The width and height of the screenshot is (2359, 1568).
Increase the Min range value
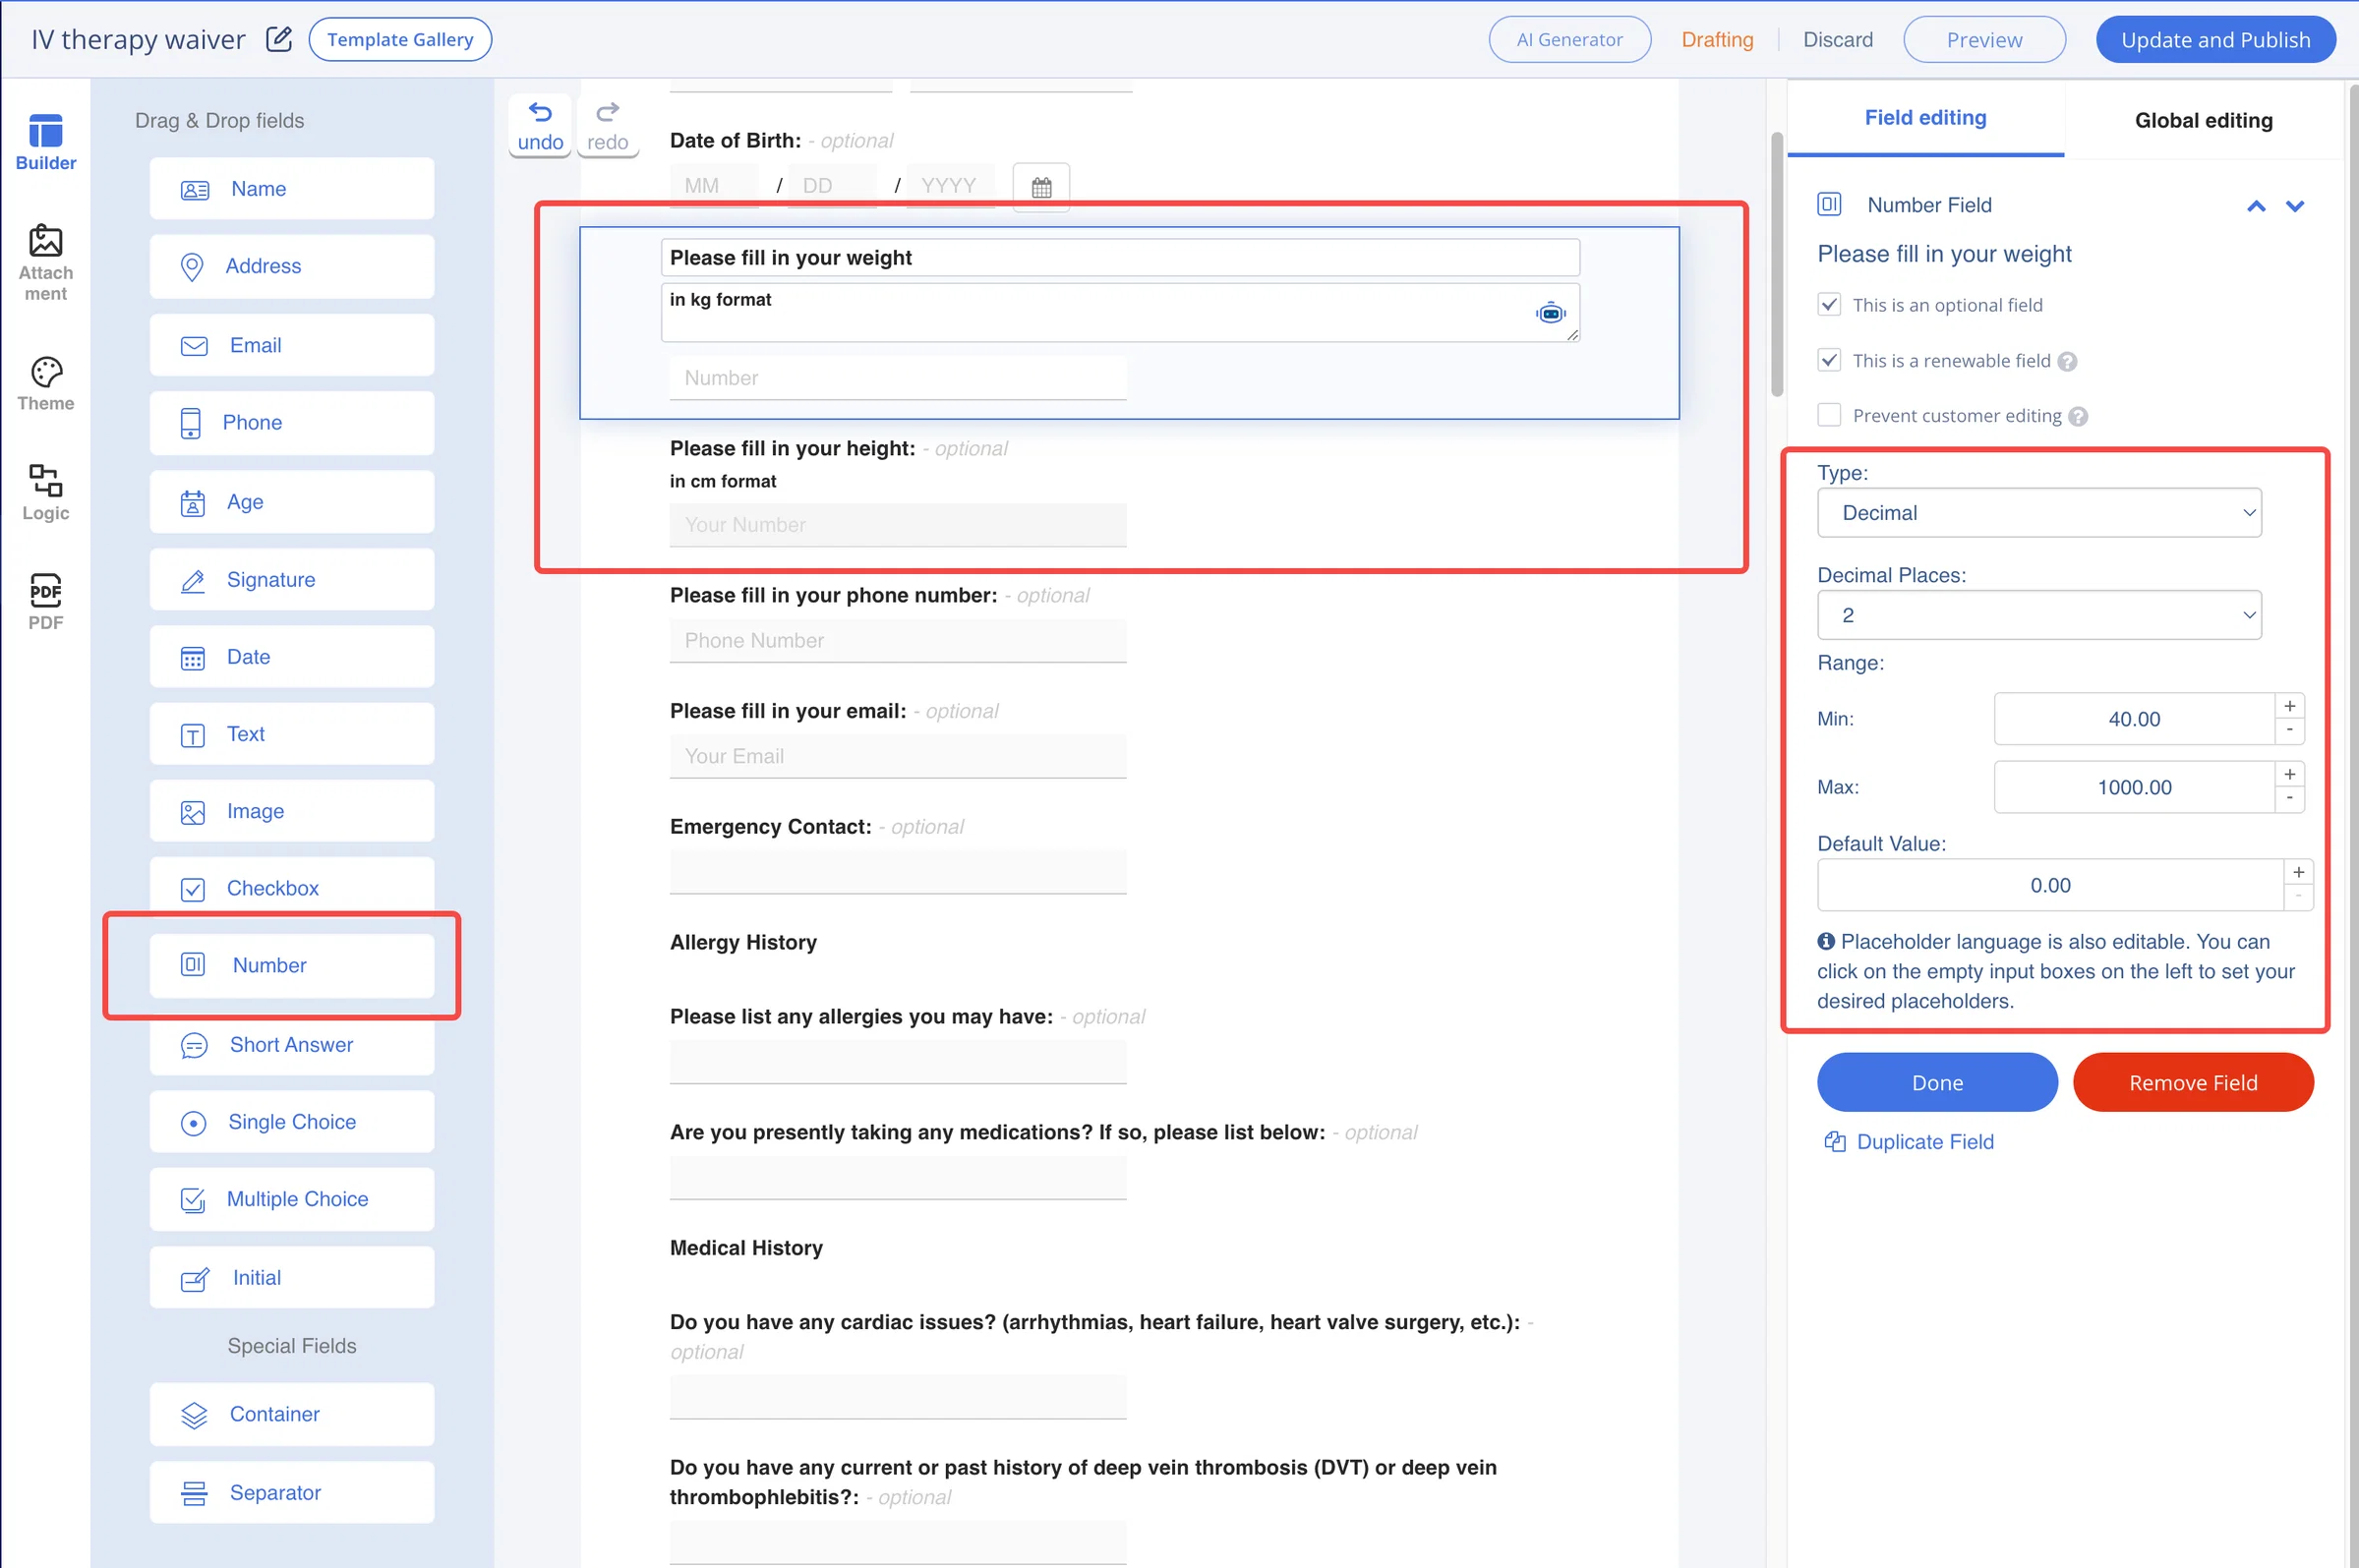pyautogui.click(x=2289, y=706)
